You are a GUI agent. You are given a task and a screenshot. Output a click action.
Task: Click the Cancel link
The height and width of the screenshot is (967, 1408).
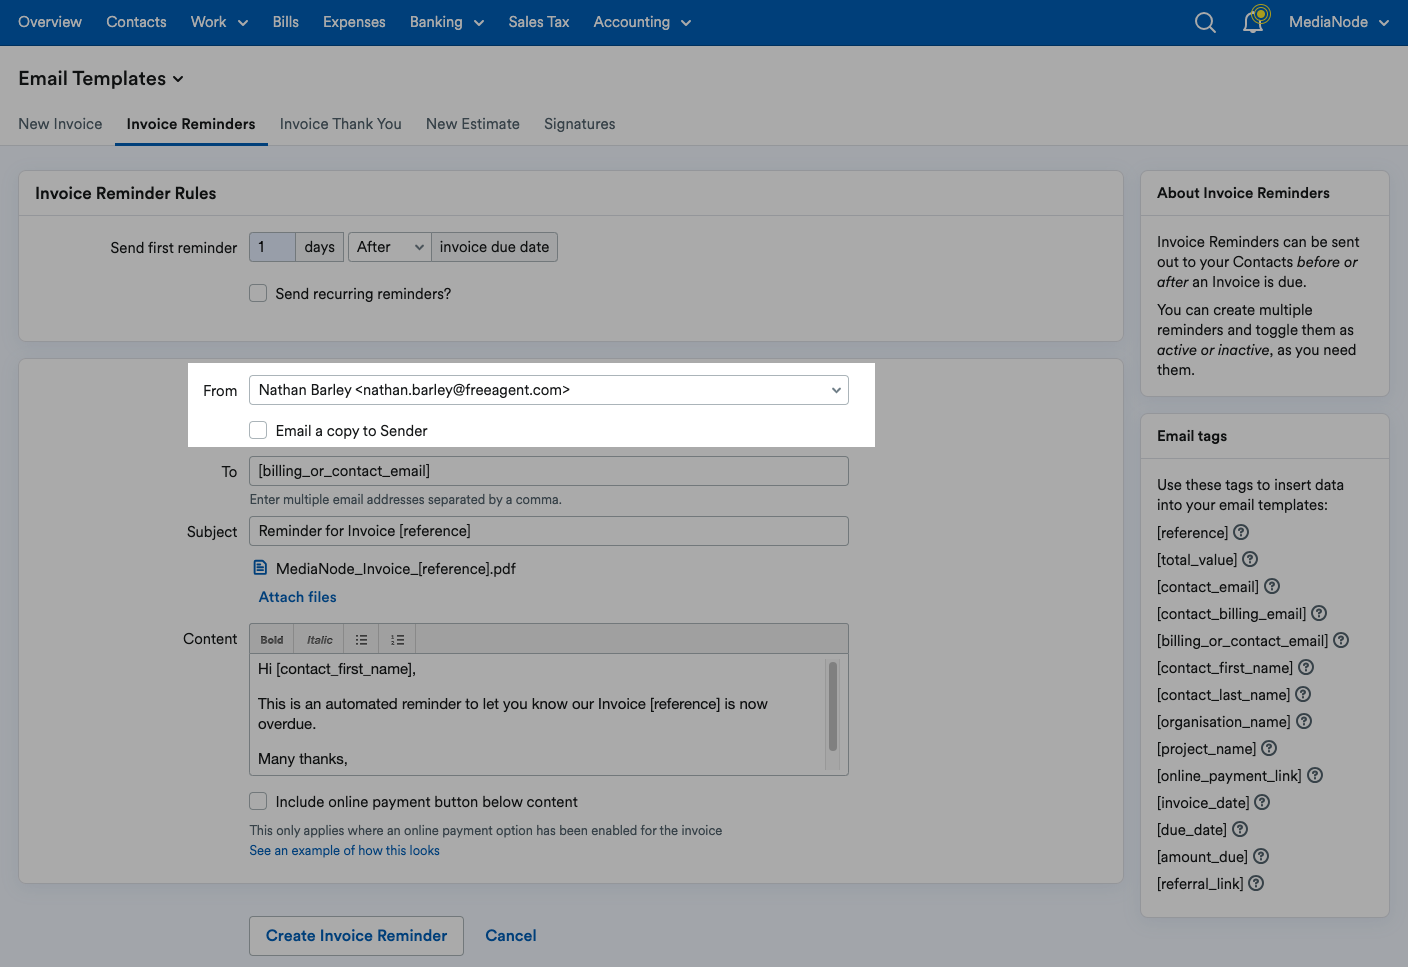(x=511, y=936)
